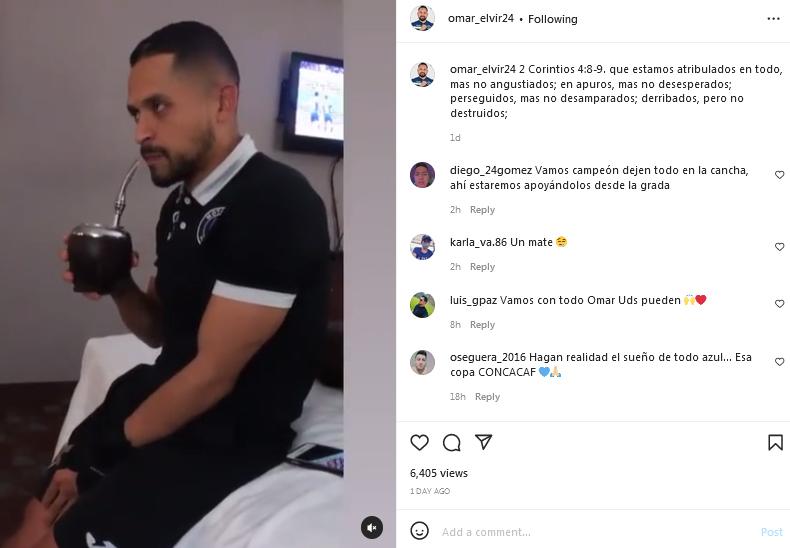Like diego_24gomez's comment
Screen dimensions: 790x548
coord(779,175)
